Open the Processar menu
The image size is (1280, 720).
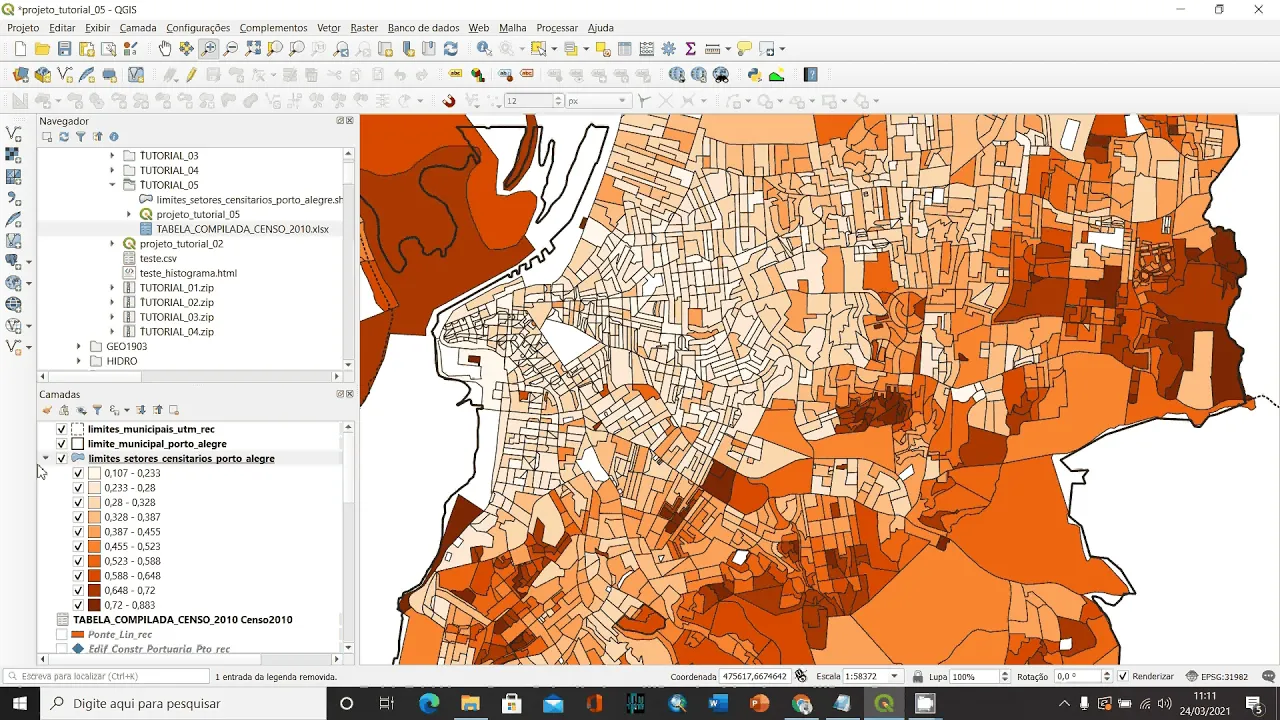(557, 28)
